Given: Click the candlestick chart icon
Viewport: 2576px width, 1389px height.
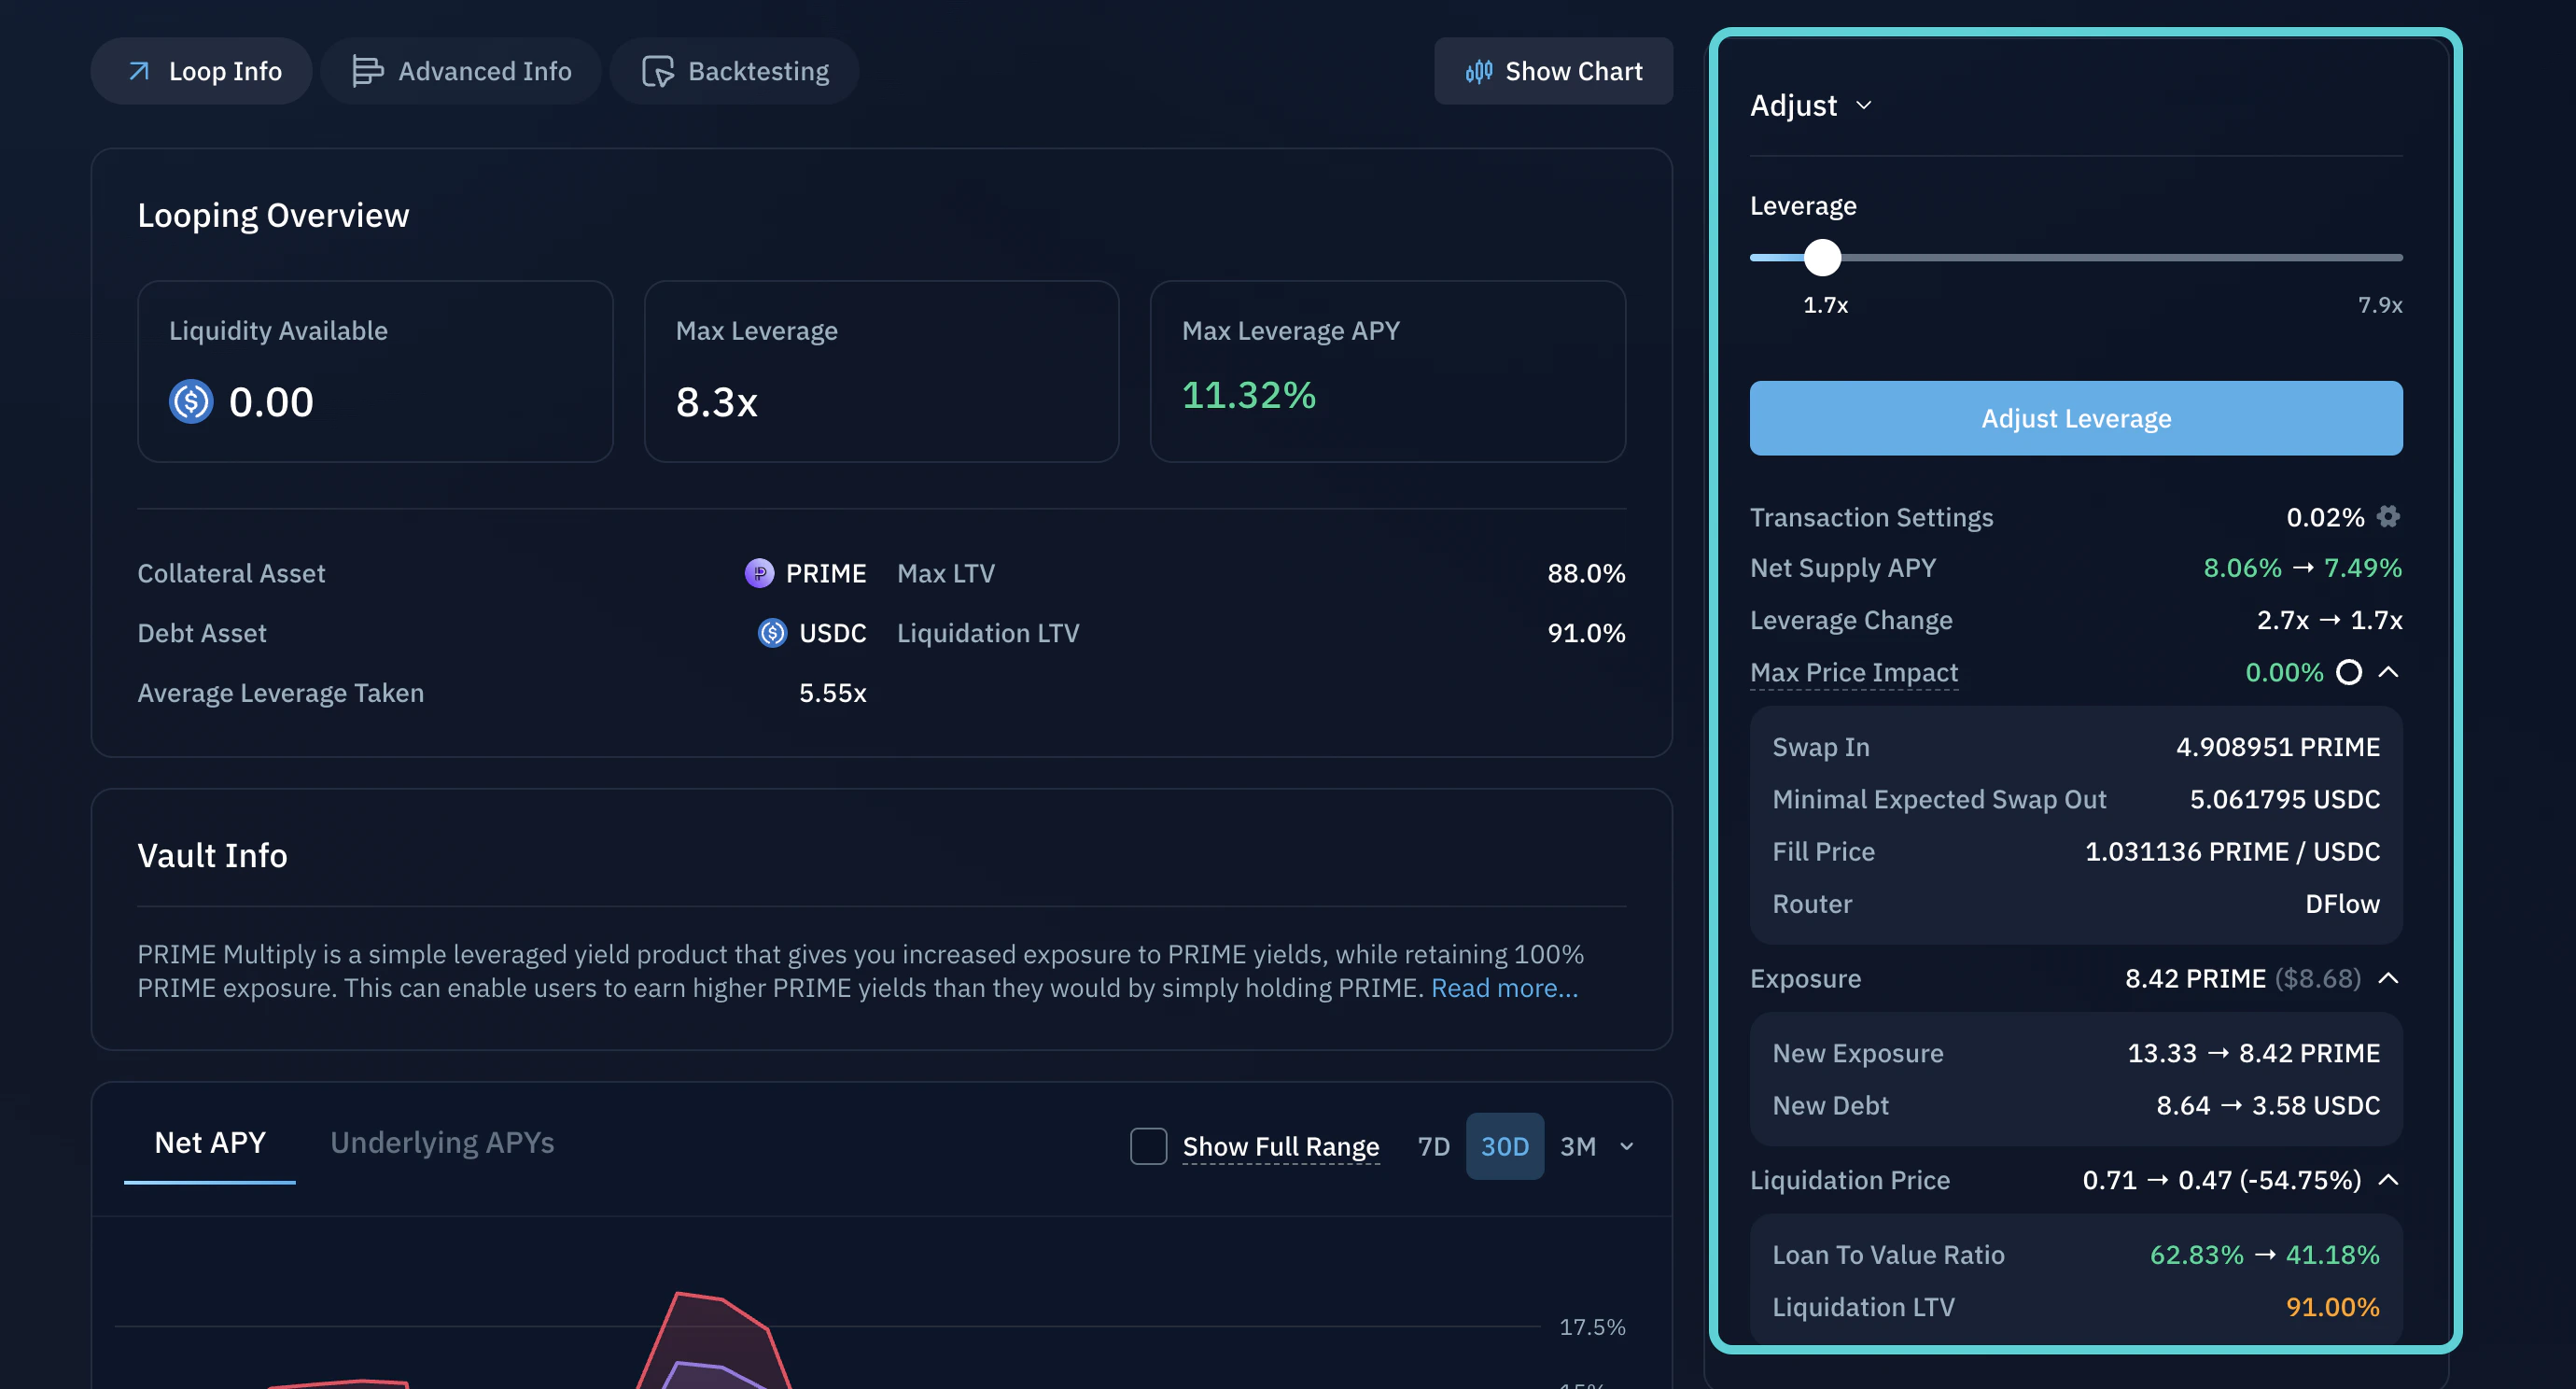Looking at the screenshot, I should click(1478, 71).
